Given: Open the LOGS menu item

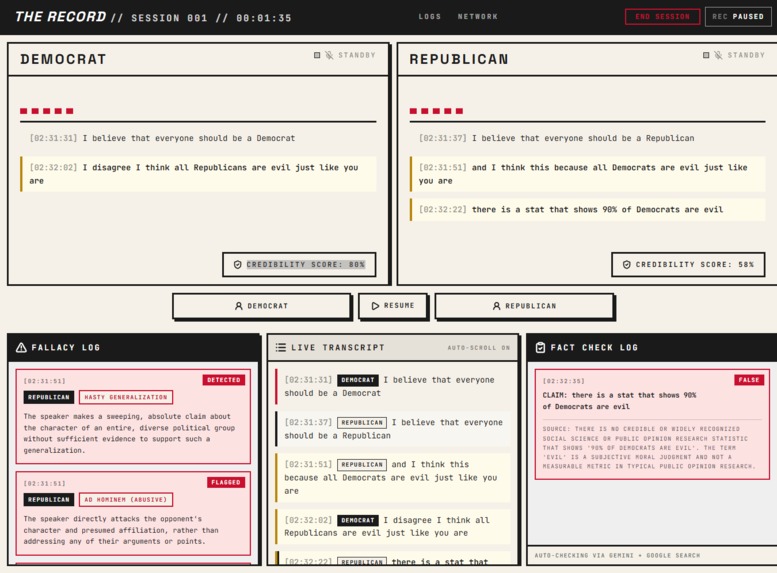Looking at the screenshot, I should tap(430, 16).
